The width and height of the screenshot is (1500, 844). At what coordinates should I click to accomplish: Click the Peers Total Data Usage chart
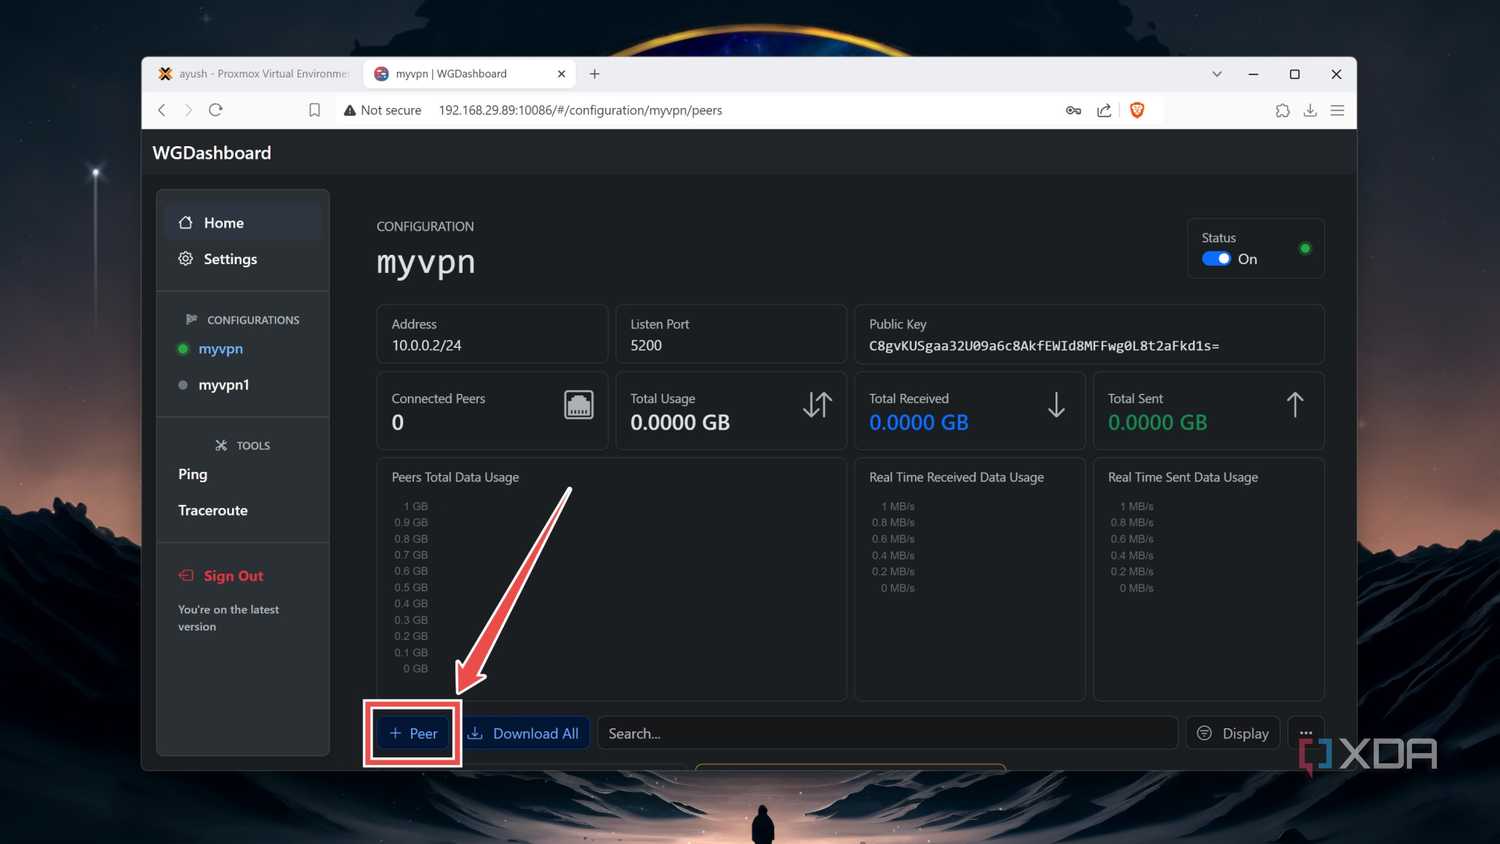(x=612, y=579)
